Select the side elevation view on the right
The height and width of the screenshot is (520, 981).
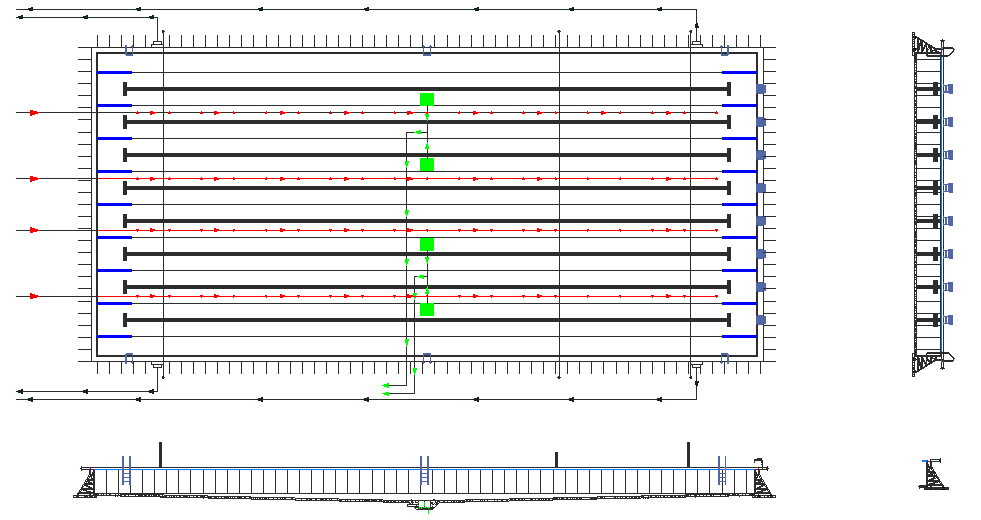[x=932, y=204]
